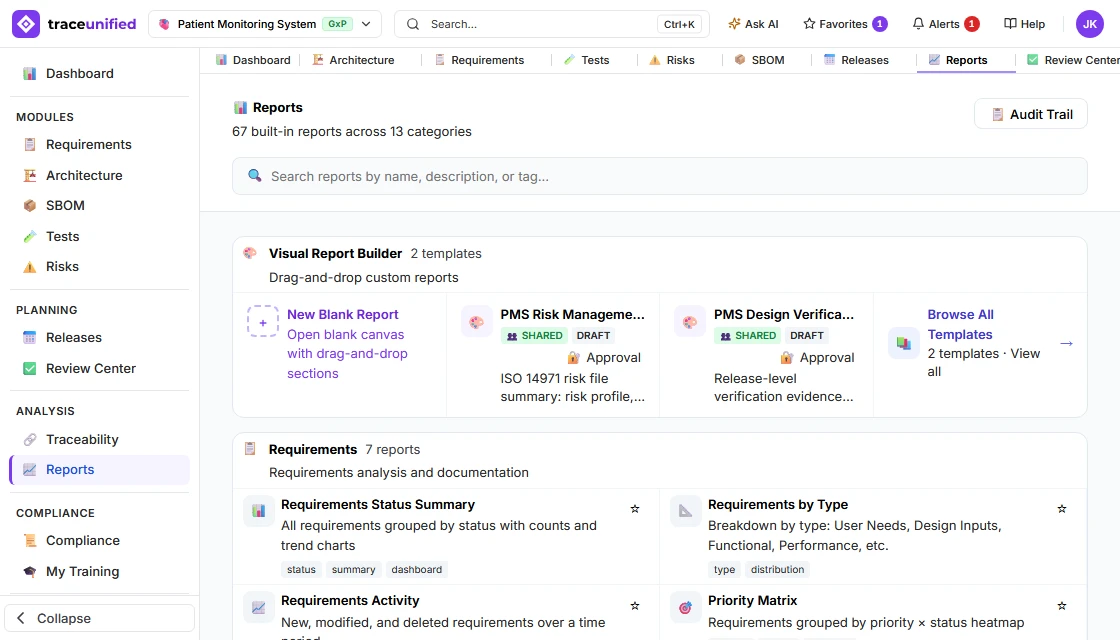Switch to the Tests tab

click(x=586, y=60)
